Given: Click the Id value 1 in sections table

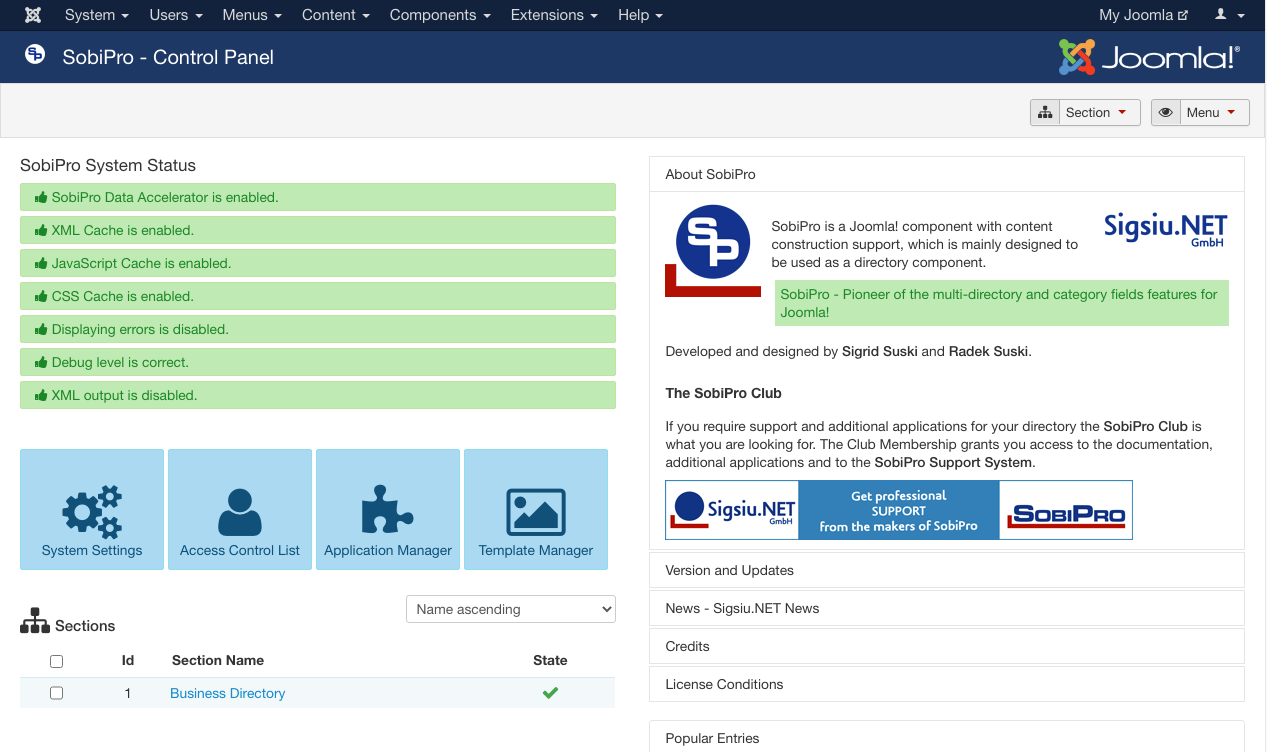Looking at the screenshot, I should click(128, 693).
